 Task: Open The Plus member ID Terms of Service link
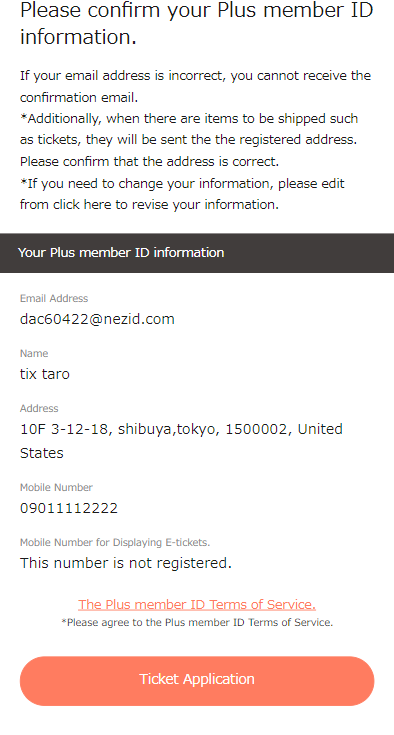197,605
